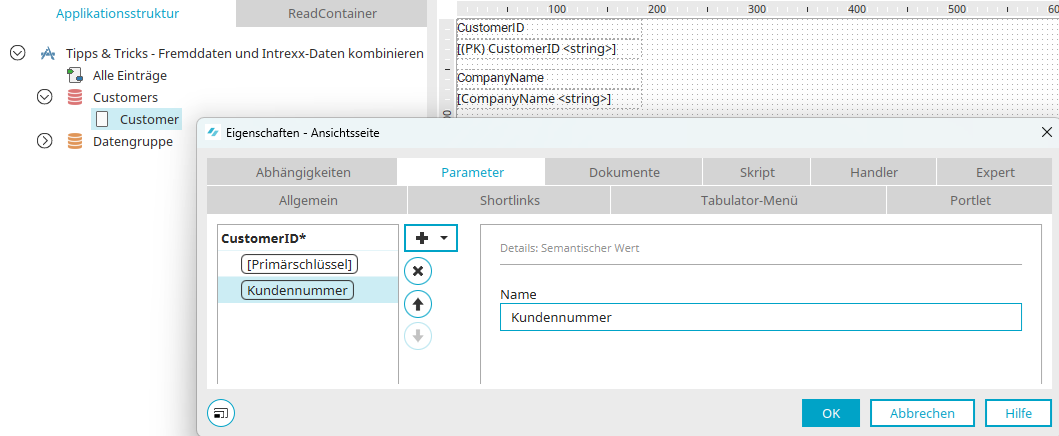Click the grayed down arrow icon
The height and width of the screenshot is (436, 1059).
click(418, 336)
